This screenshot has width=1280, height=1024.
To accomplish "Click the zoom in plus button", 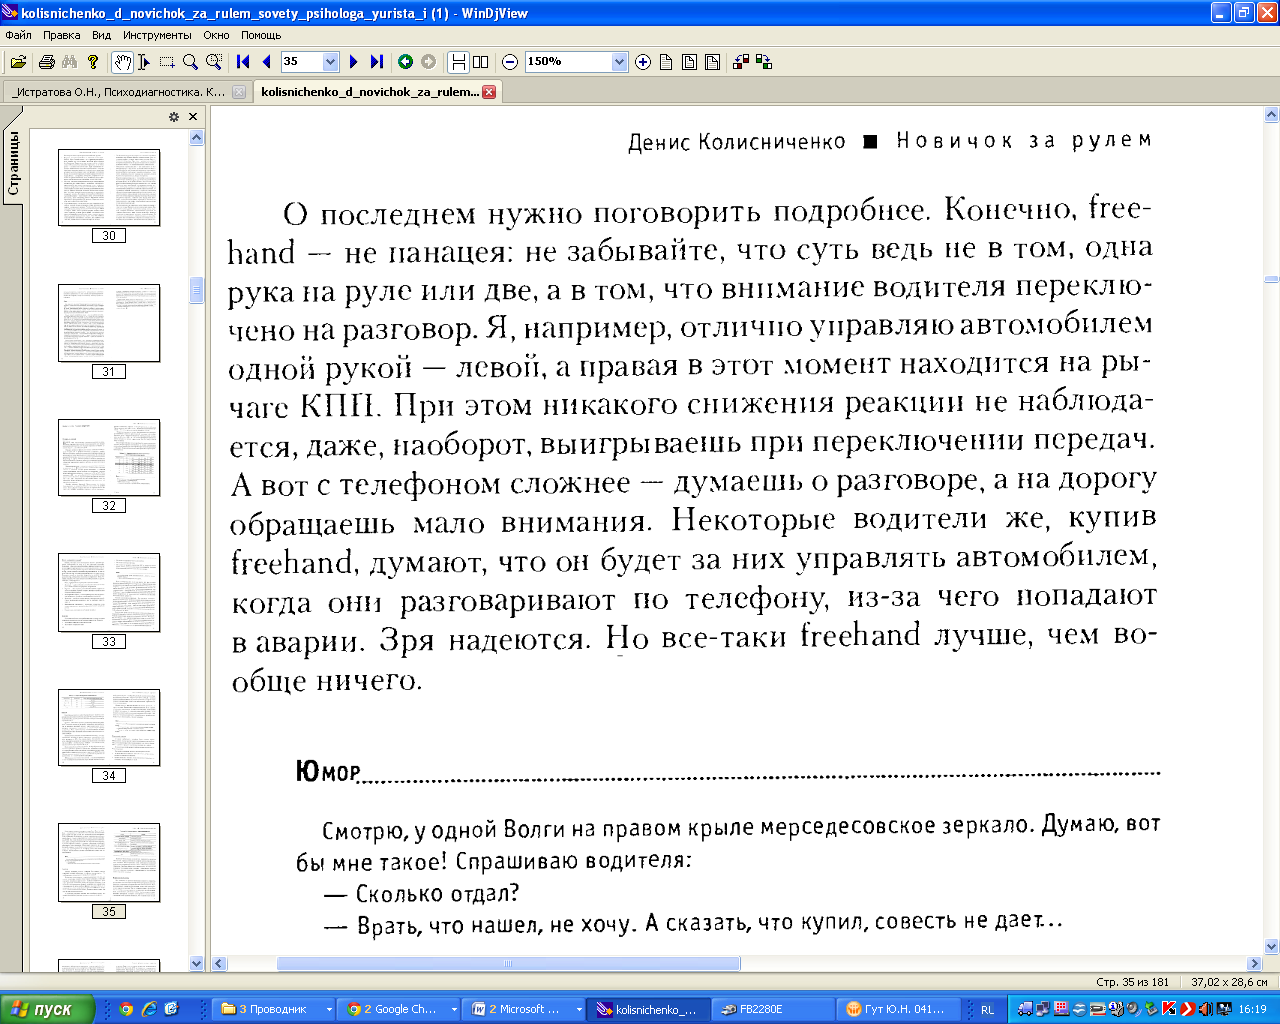I will (643, 62).
